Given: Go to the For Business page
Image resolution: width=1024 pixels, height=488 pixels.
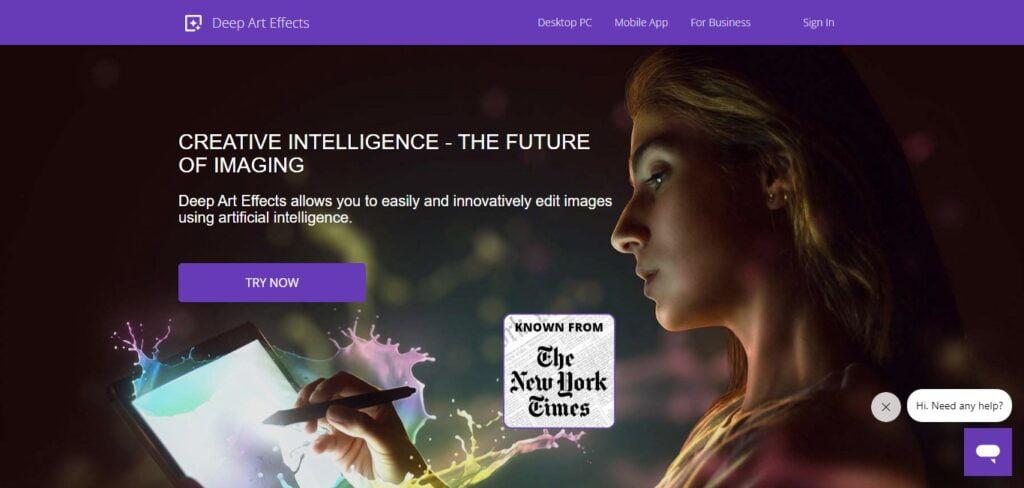Looking at the screenshot, I should coord(720,23).
